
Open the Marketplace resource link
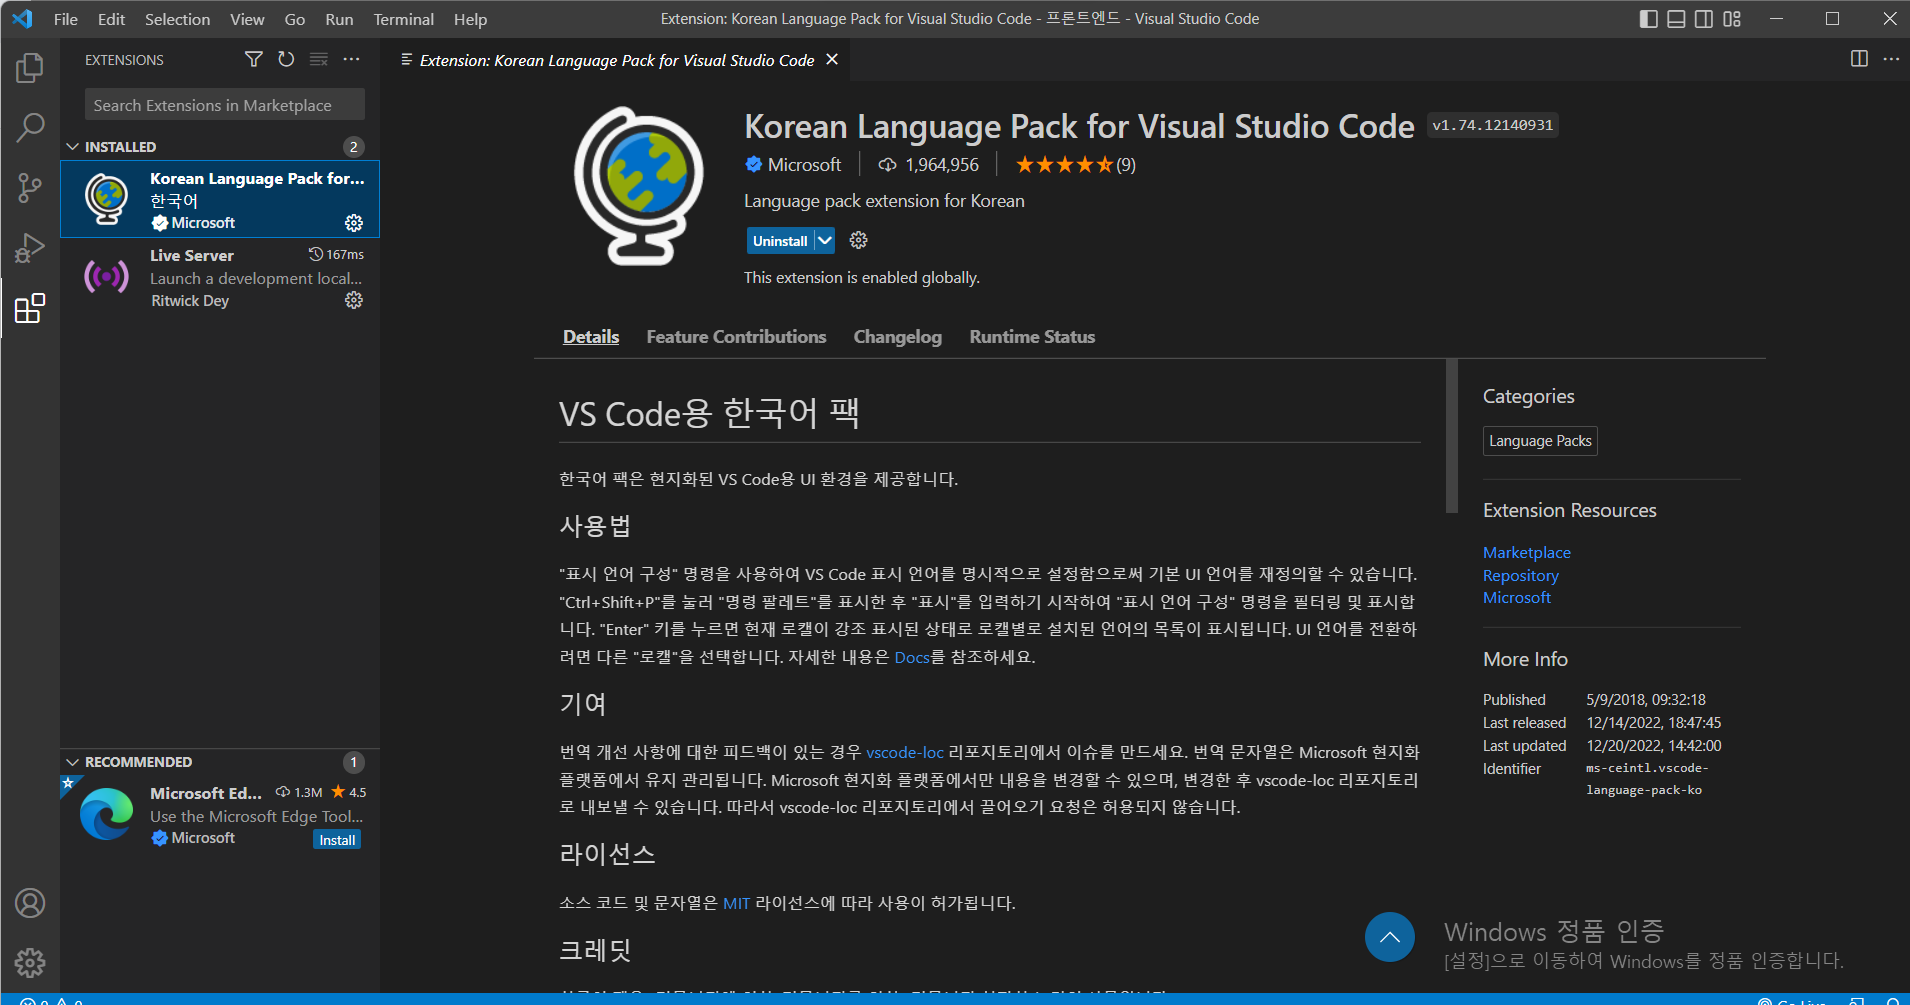point(1527,552)
